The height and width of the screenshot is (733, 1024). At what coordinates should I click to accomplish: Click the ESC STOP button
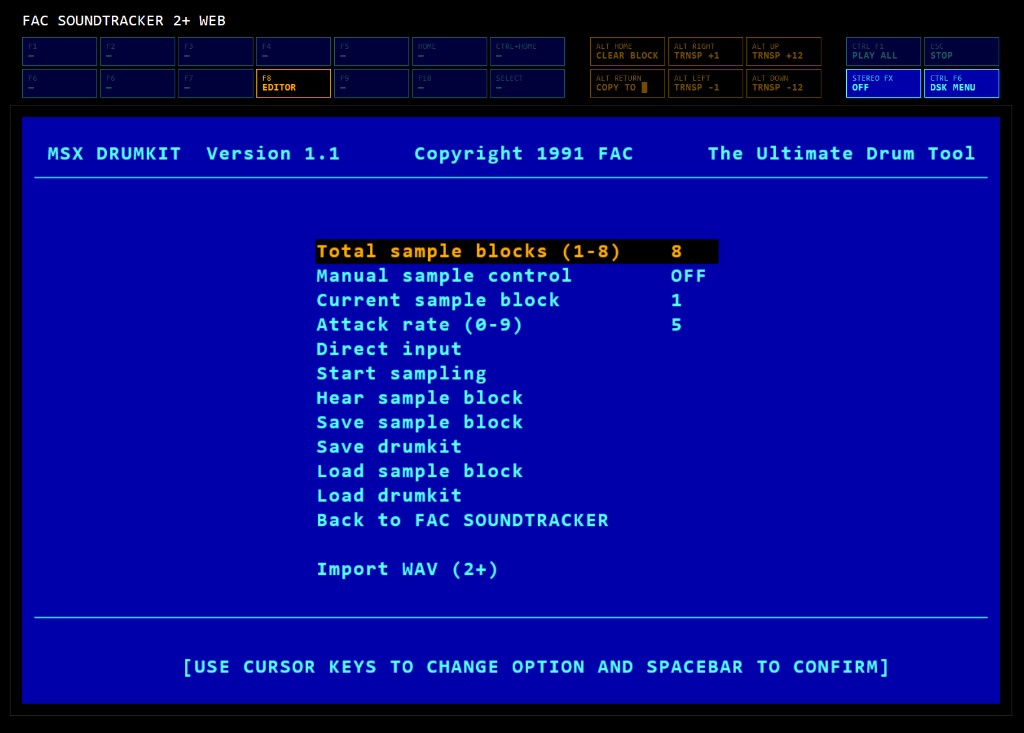click(x=961, y=52)
